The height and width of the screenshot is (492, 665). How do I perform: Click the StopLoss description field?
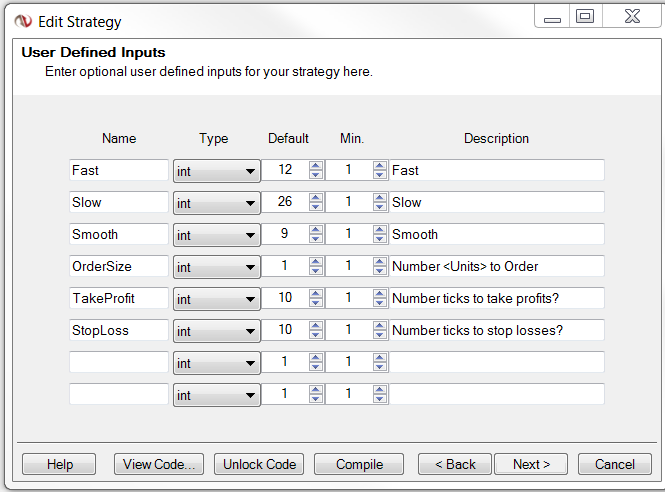497,330
